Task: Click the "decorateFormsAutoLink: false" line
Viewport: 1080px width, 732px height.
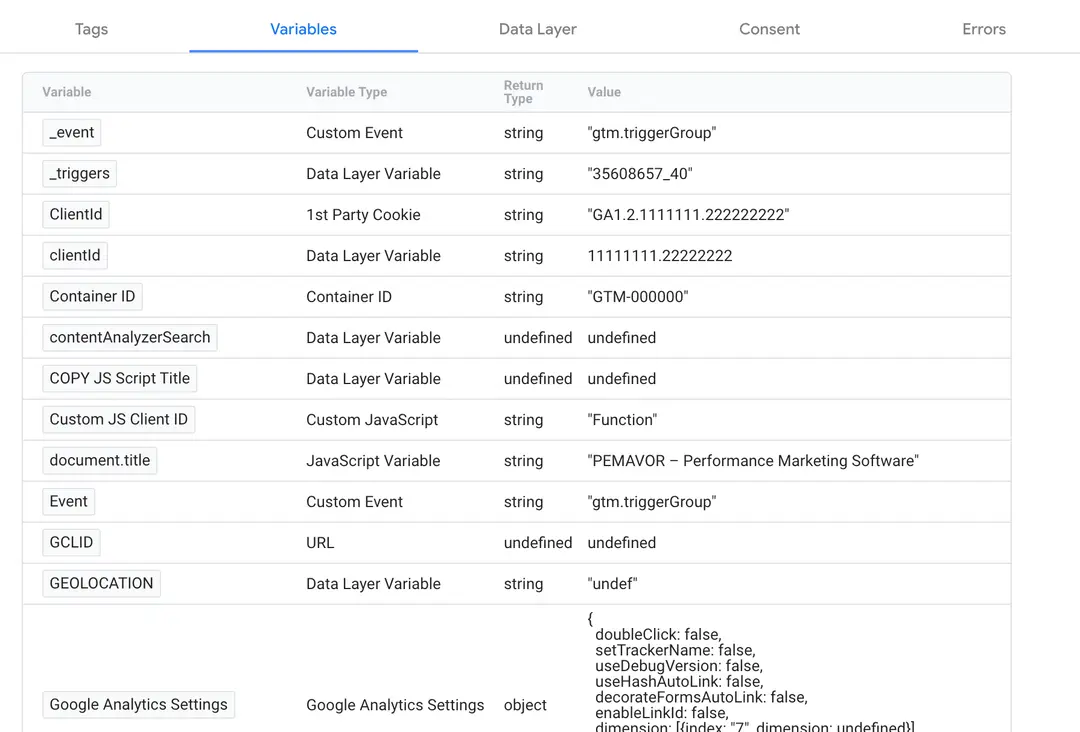Action: tap(701, 697)
